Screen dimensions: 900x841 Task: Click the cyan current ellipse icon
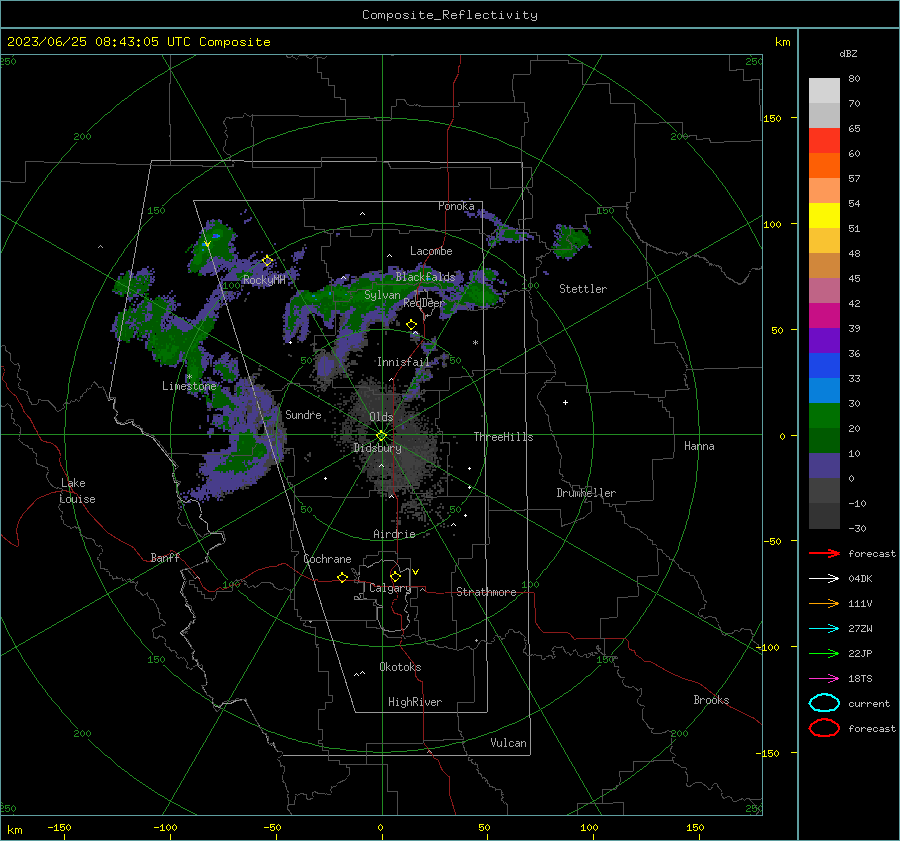coord(824,703)
